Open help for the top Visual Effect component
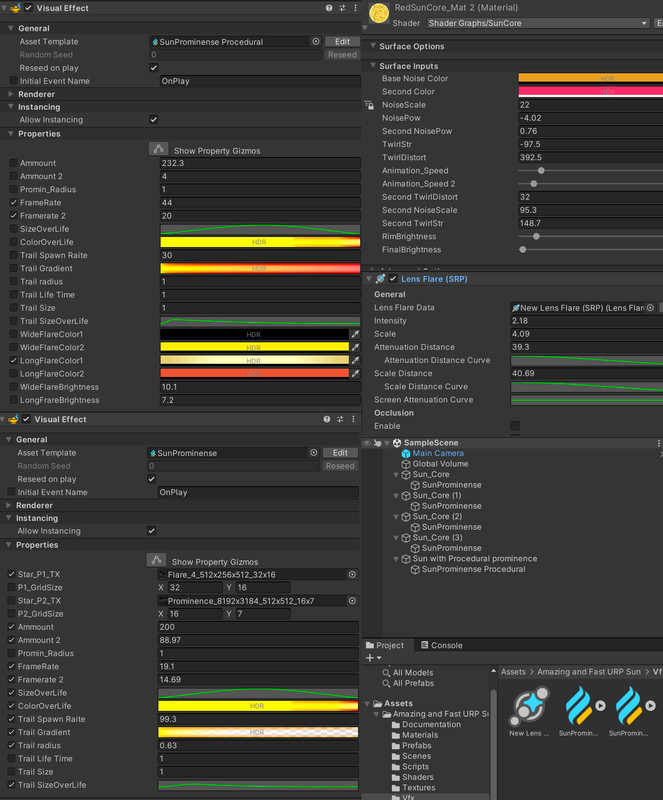Image resolution: width=663 pixels, height=800 pixels. pos(329,8)
